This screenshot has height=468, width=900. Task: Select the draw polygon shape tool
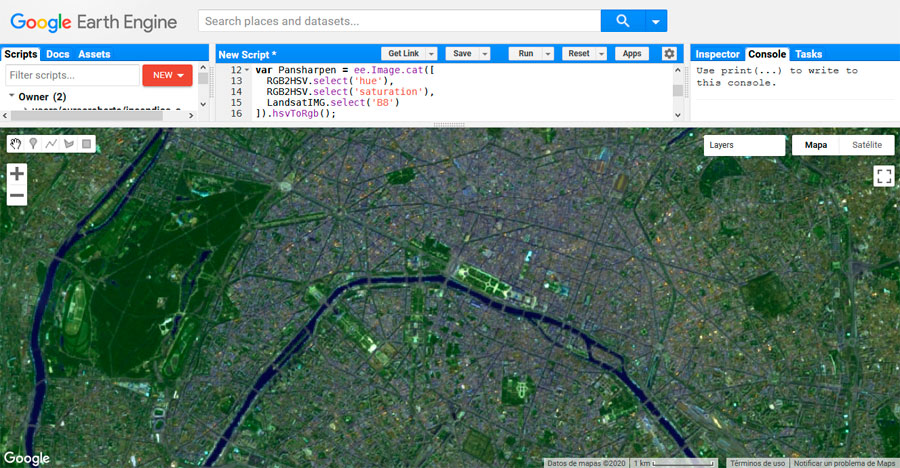pyautogui.click(x=69, y=144)
